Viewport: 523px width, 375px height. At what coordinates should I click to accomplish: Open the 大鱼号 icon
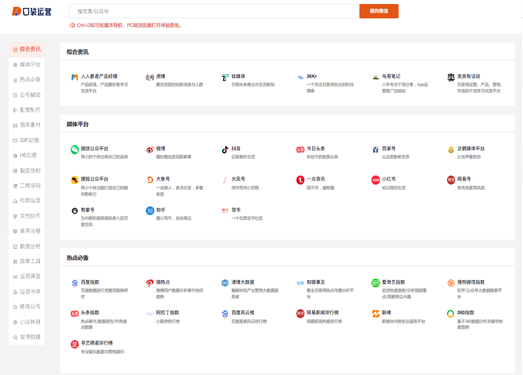pyautogui.click(x=150, y=180)
